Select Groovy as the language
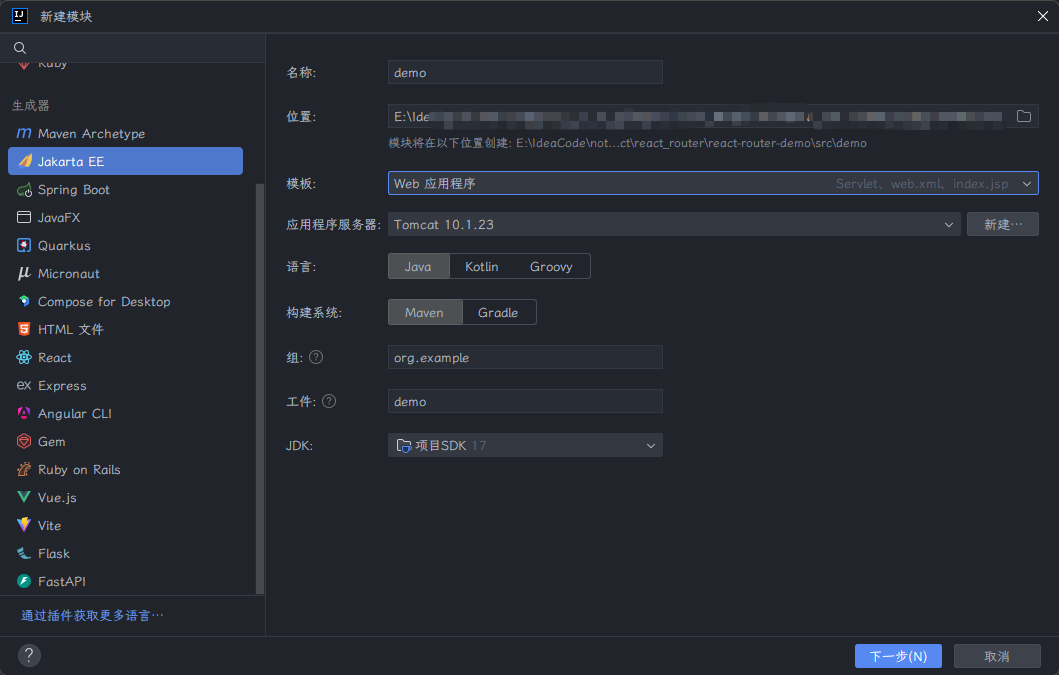 coord(551,266)
